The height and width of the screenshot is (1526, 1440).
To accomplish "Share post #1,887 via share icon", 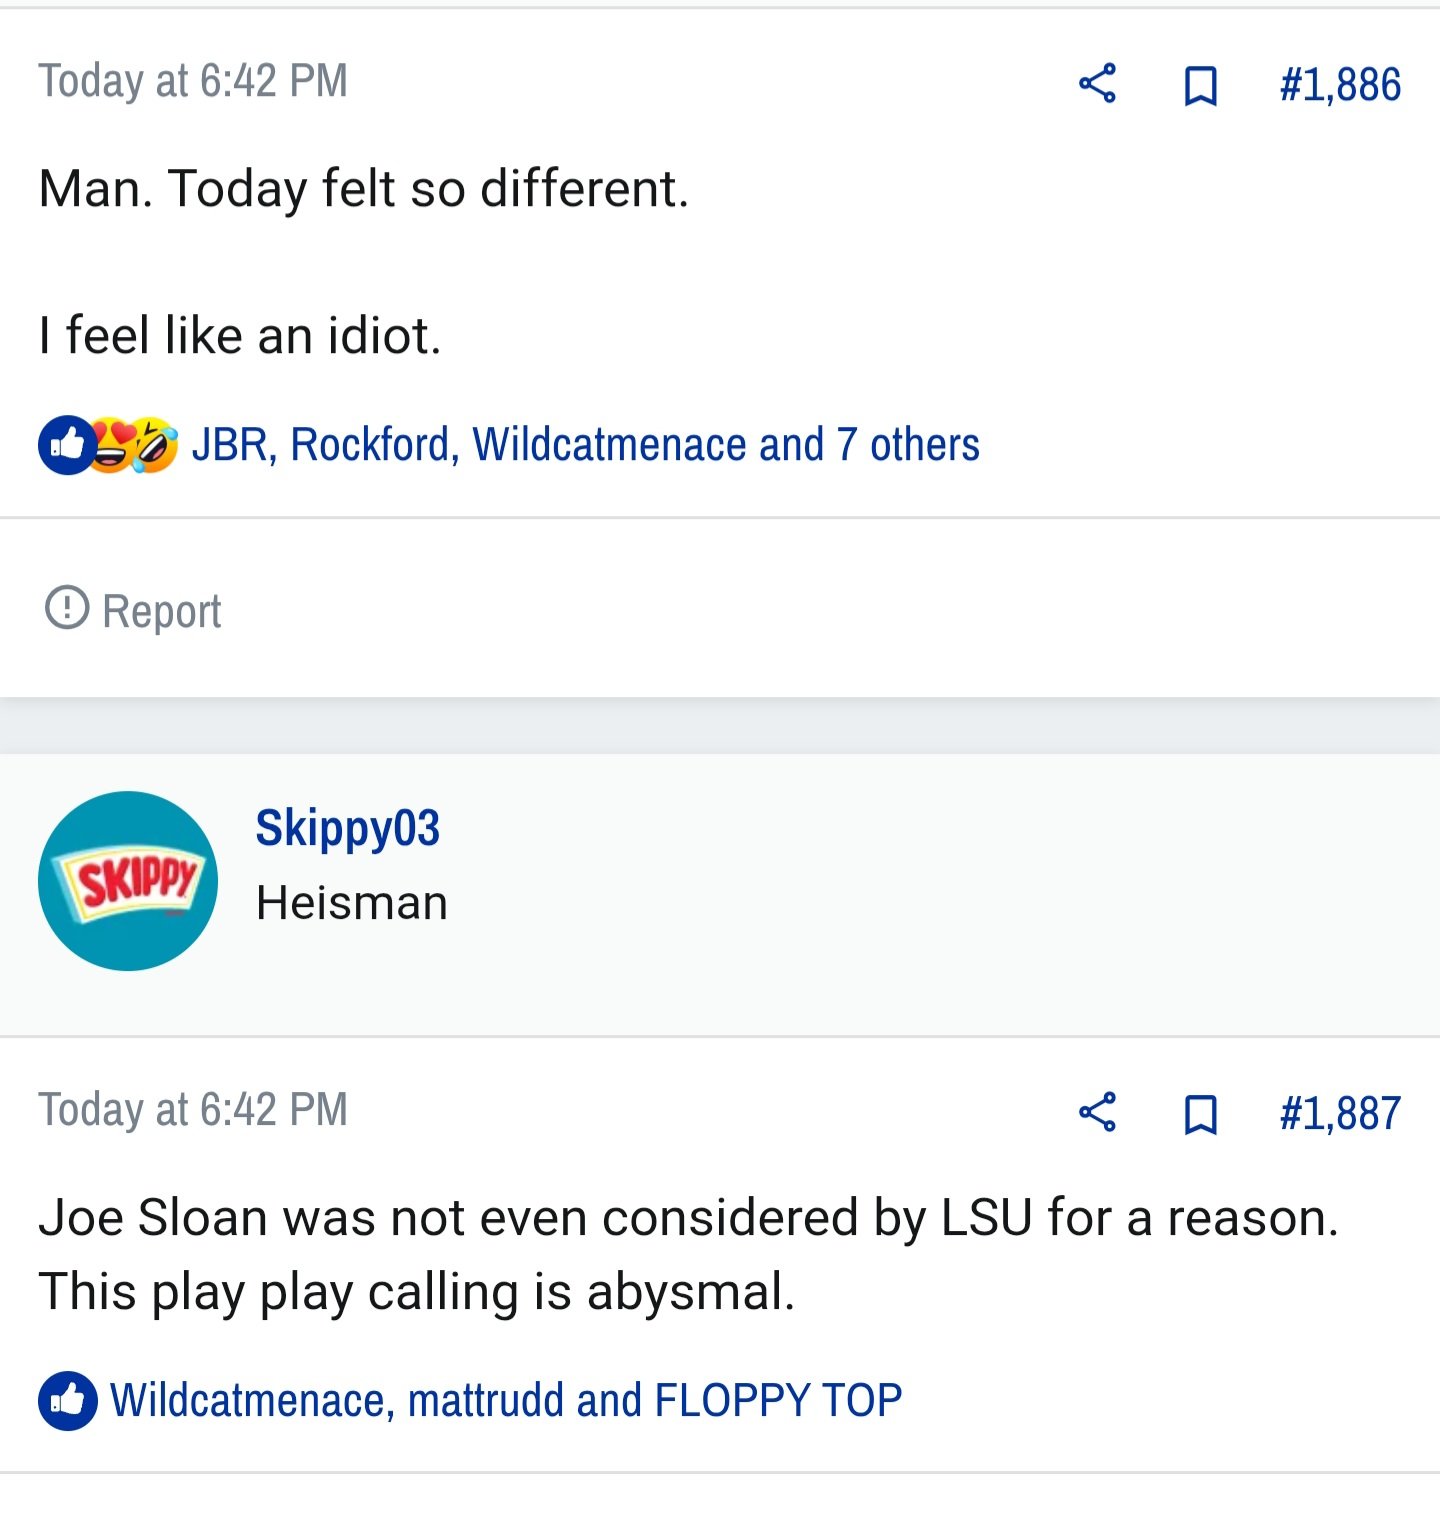I will pos(1097,1112).
